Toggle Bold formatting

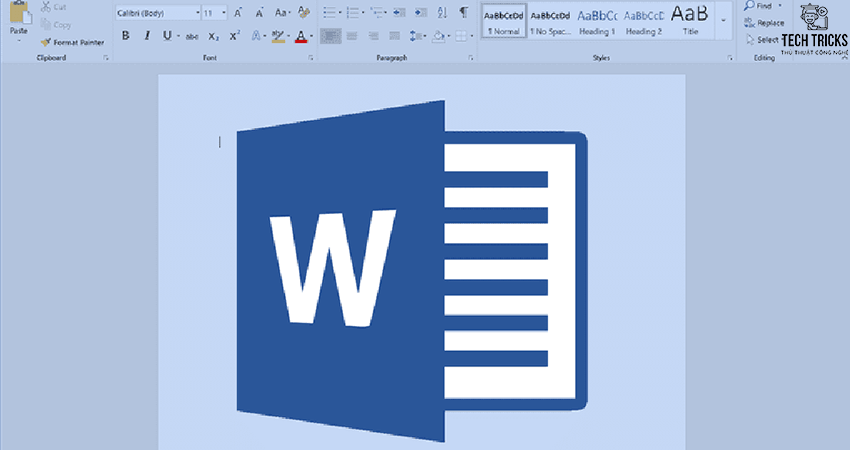(126, 36)
